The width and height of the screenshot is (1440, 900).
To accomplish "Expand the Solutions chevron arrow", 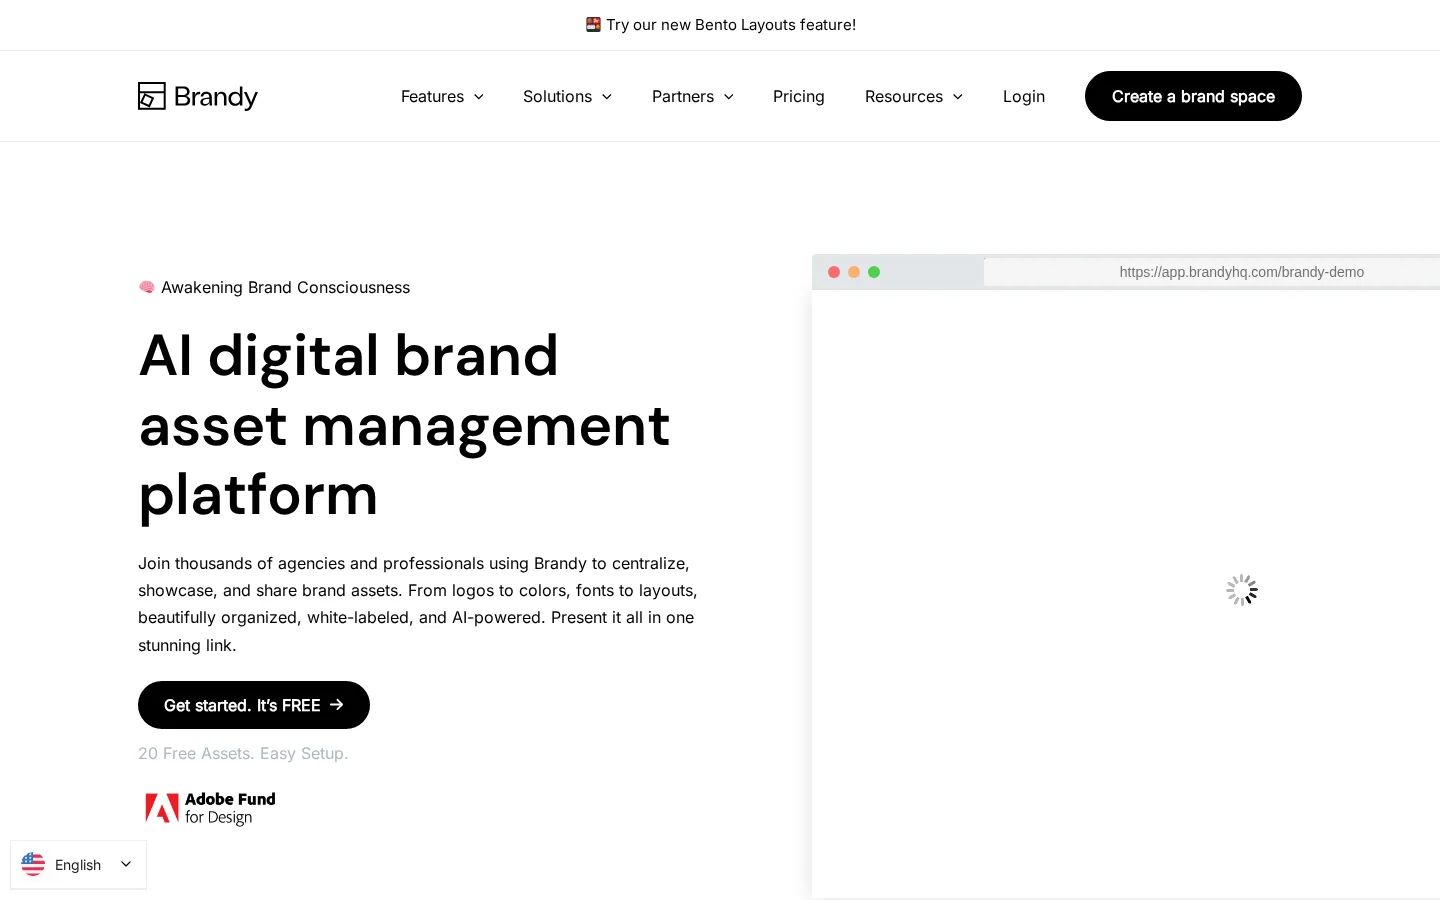I will (x=607, y=97).
